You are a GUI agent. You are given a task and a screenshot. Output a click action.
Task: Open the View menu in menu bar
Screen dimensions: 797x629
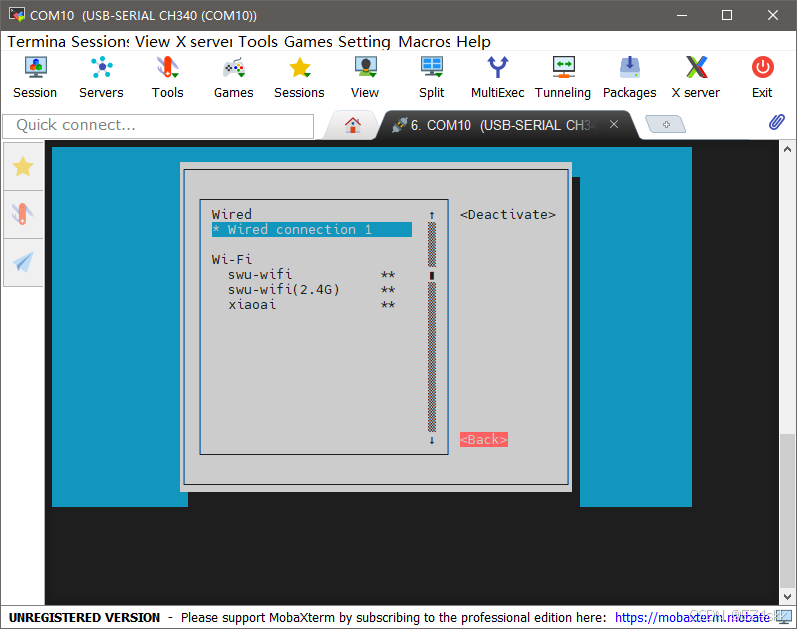pos(152,42)
